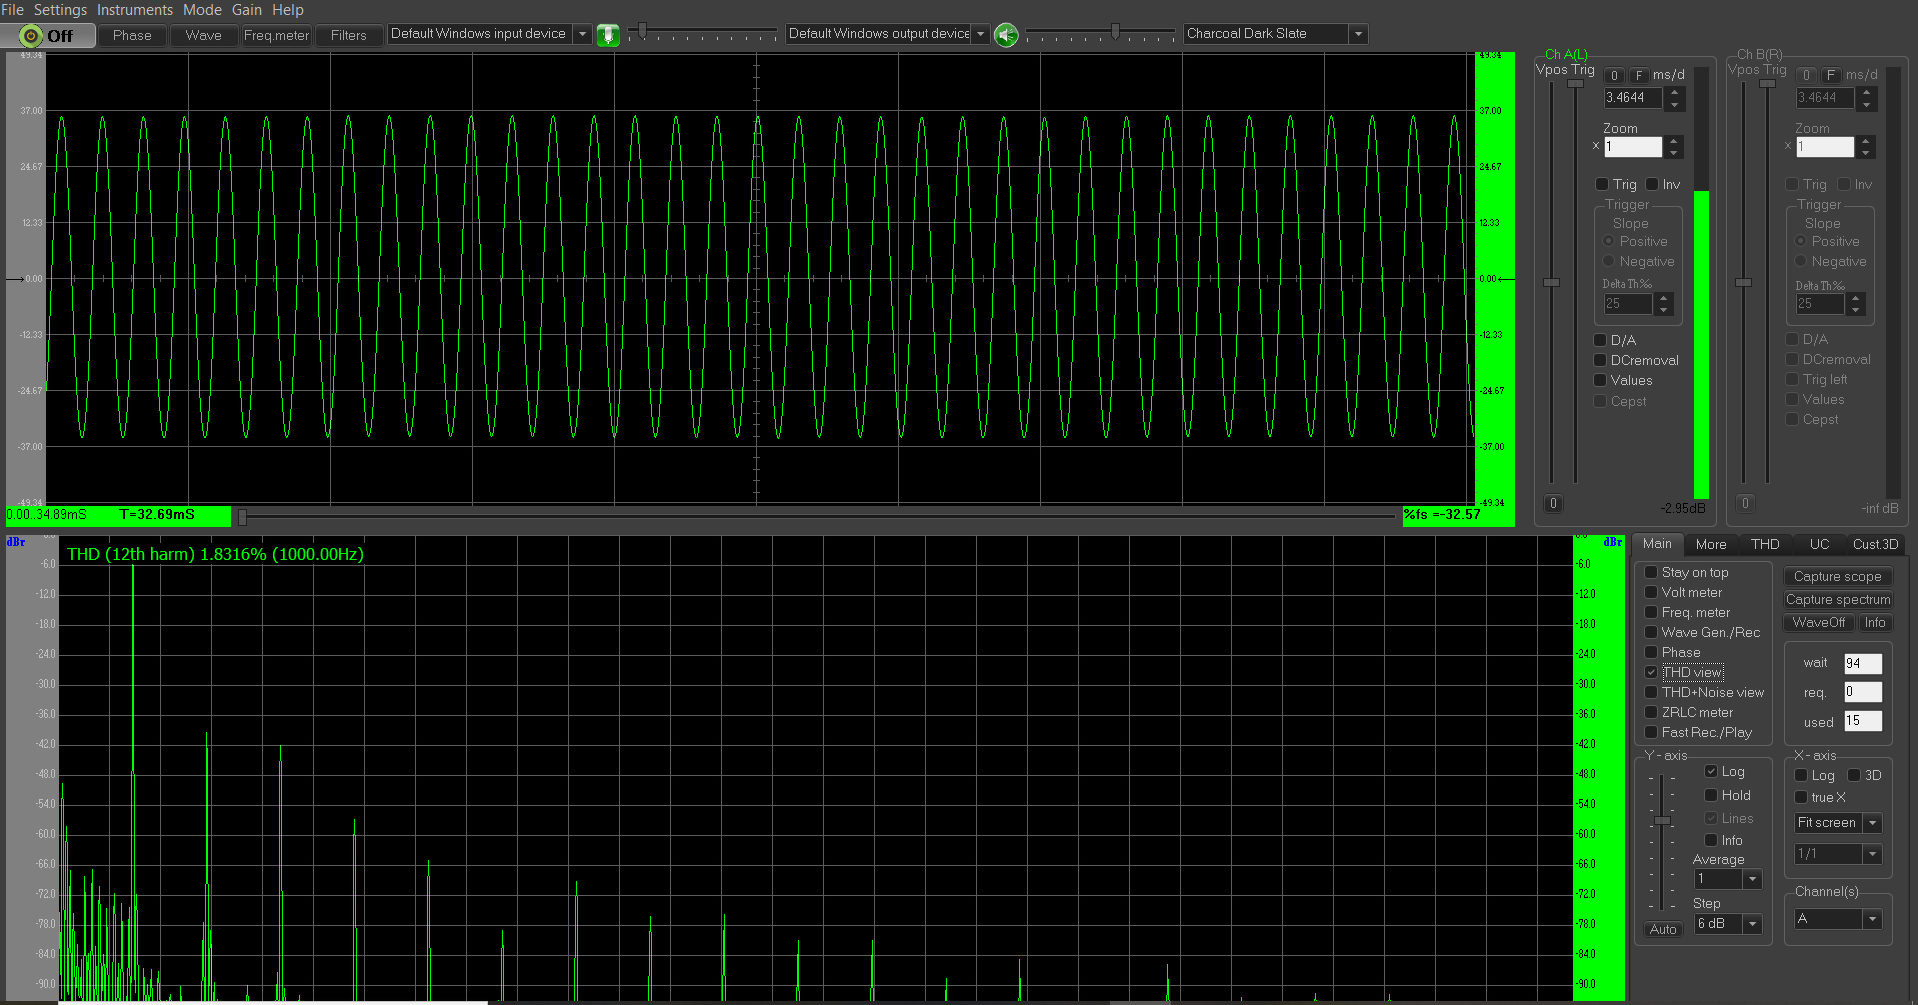
Task: Uncheck the THD view checkbox
Action: [x=1651, y=672]
